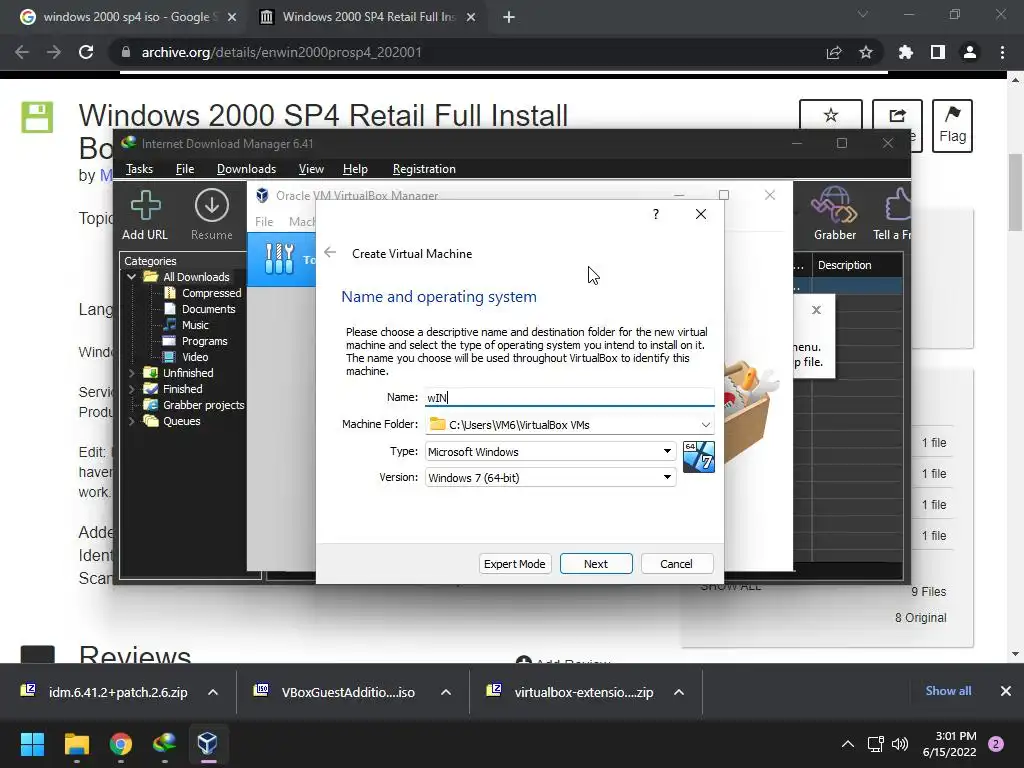The image size is (1024, 768).
Task: Open the Downloads menu in IDM
Action: tap(246, 169)
